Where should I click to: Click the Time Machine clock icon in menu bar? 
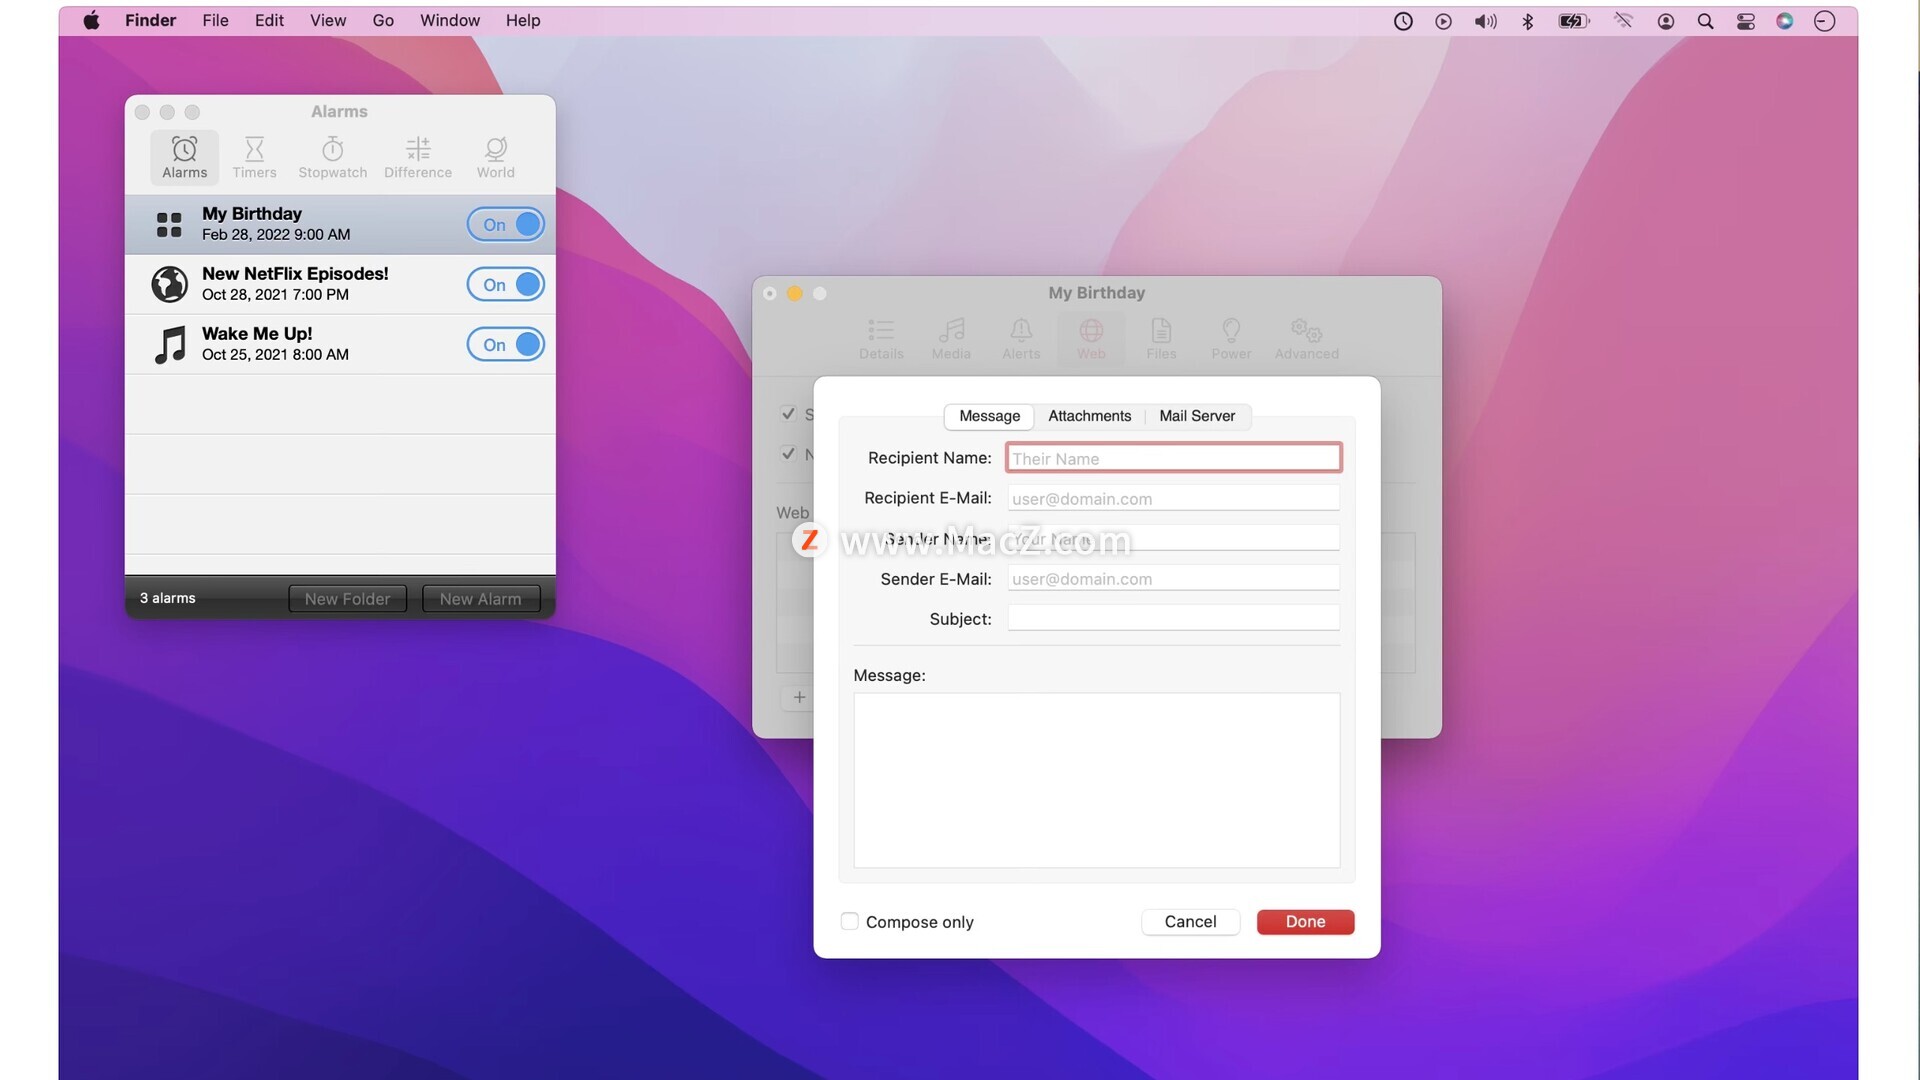pos(1403,21)
